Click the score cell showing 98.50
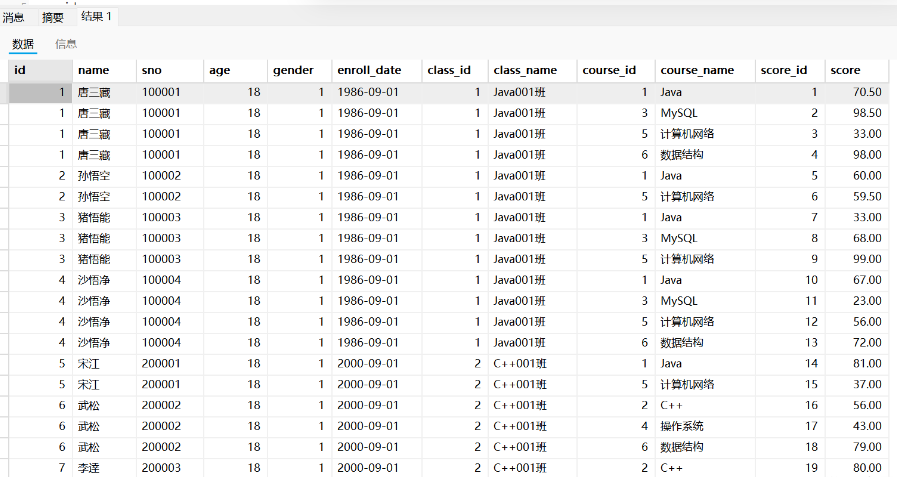 point(866,113)
